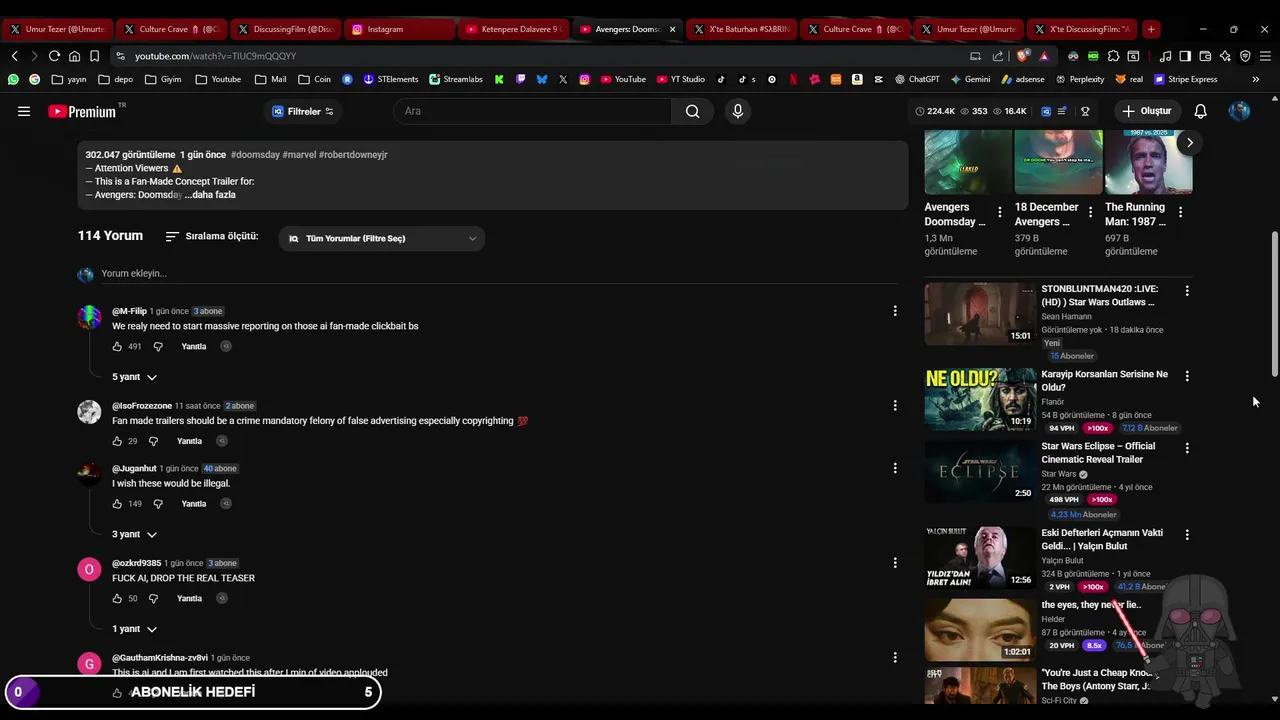Viewport: 1280px width, 720px height.
Task: Click the page vertical scrollbar
Action: 1274,304
